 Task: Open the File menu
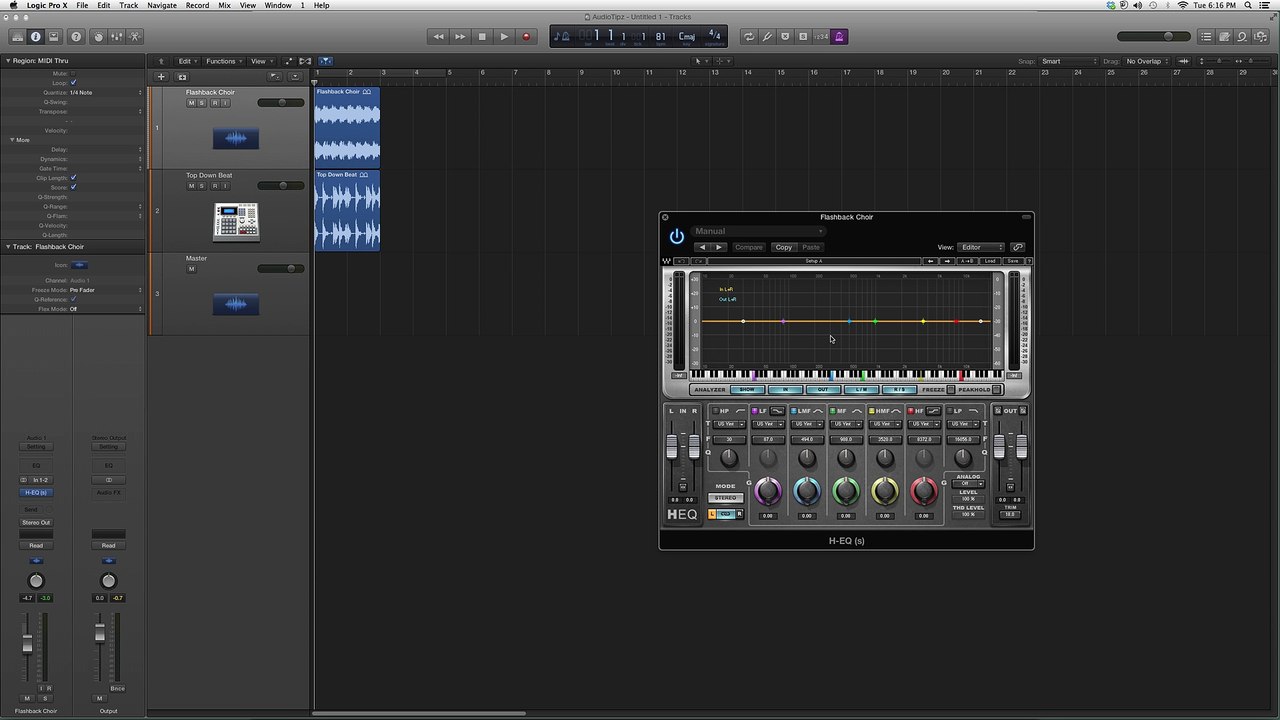[x=82, y=5]
